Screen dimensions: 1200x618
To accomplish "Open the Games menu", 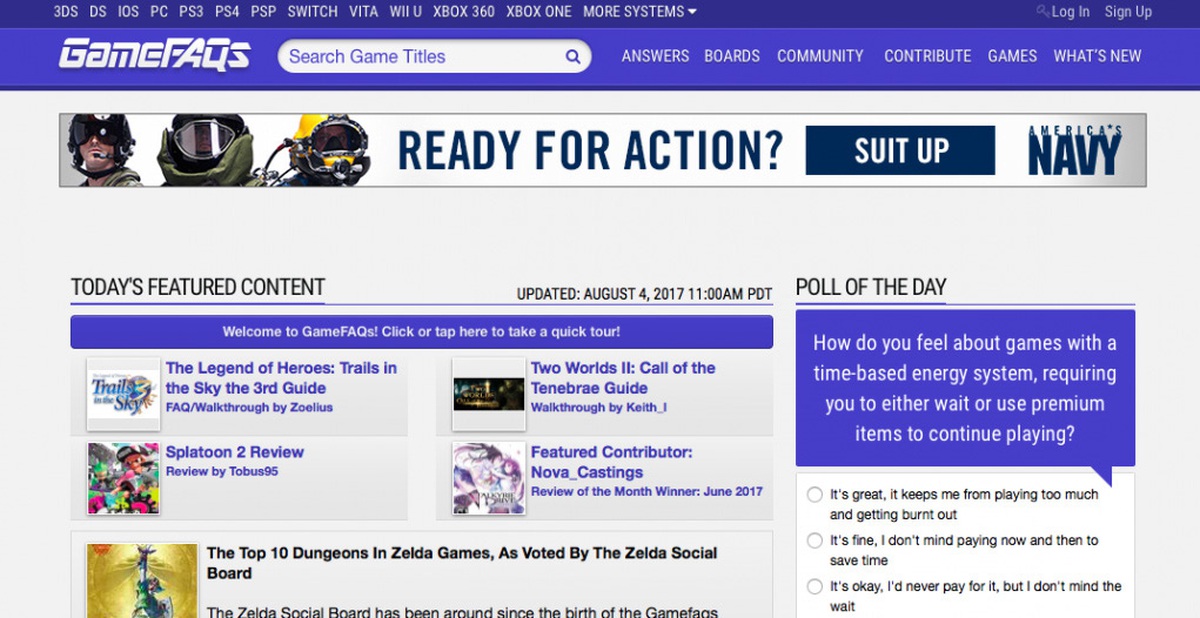I will coord(1012,56).
